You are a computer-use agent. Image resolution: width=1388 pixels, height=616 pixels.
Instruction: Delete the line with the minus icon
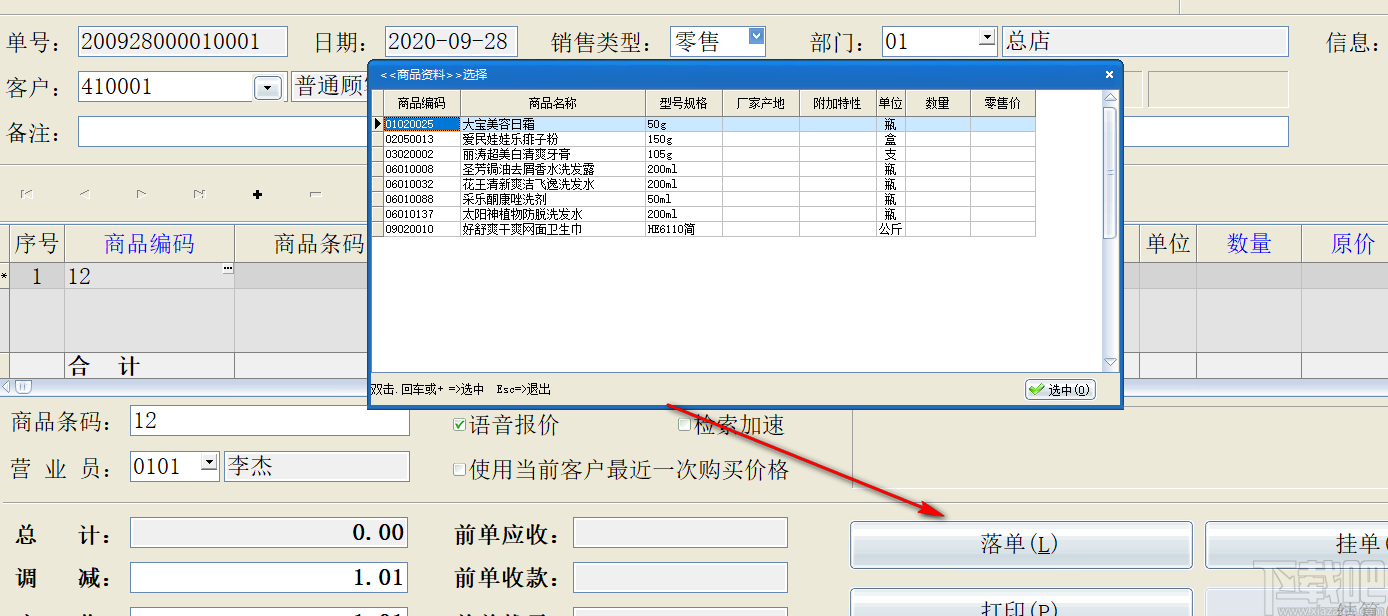315,195
